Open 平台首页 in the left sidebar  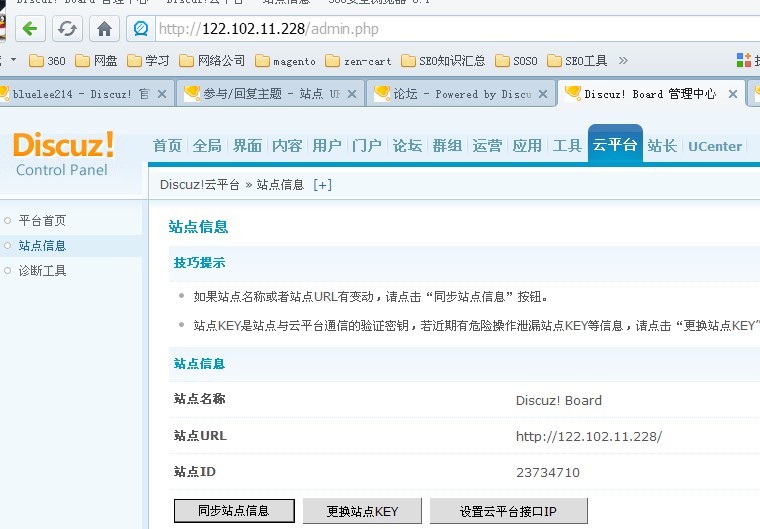click(42, 221)
